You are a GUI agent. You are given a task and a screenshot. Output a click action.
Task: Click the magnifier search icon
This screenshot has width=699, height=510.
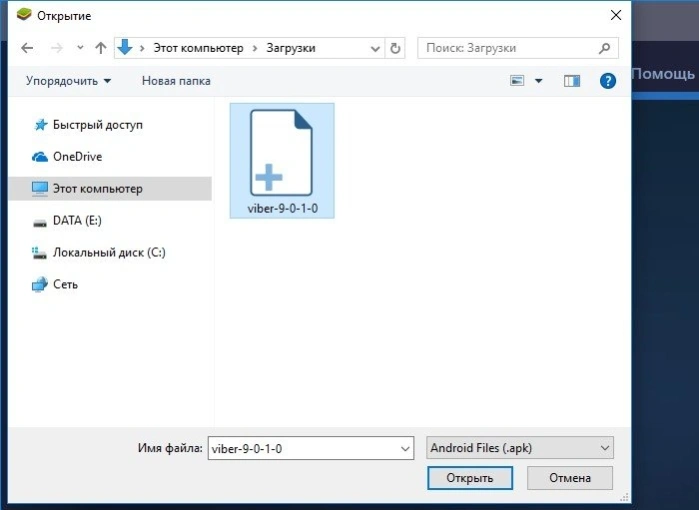click(x=604, y=48)
